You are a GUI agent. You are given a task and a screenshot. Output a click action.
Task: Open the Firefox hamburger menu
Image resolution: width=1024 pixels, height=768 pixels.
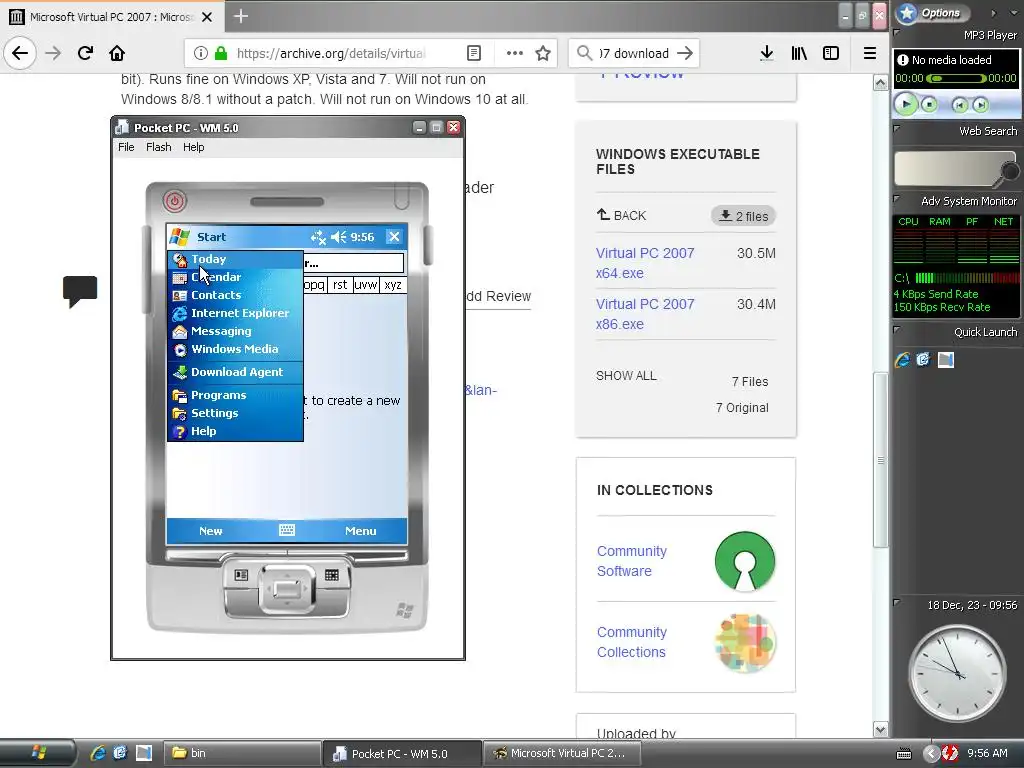click(x=870, y=53)
